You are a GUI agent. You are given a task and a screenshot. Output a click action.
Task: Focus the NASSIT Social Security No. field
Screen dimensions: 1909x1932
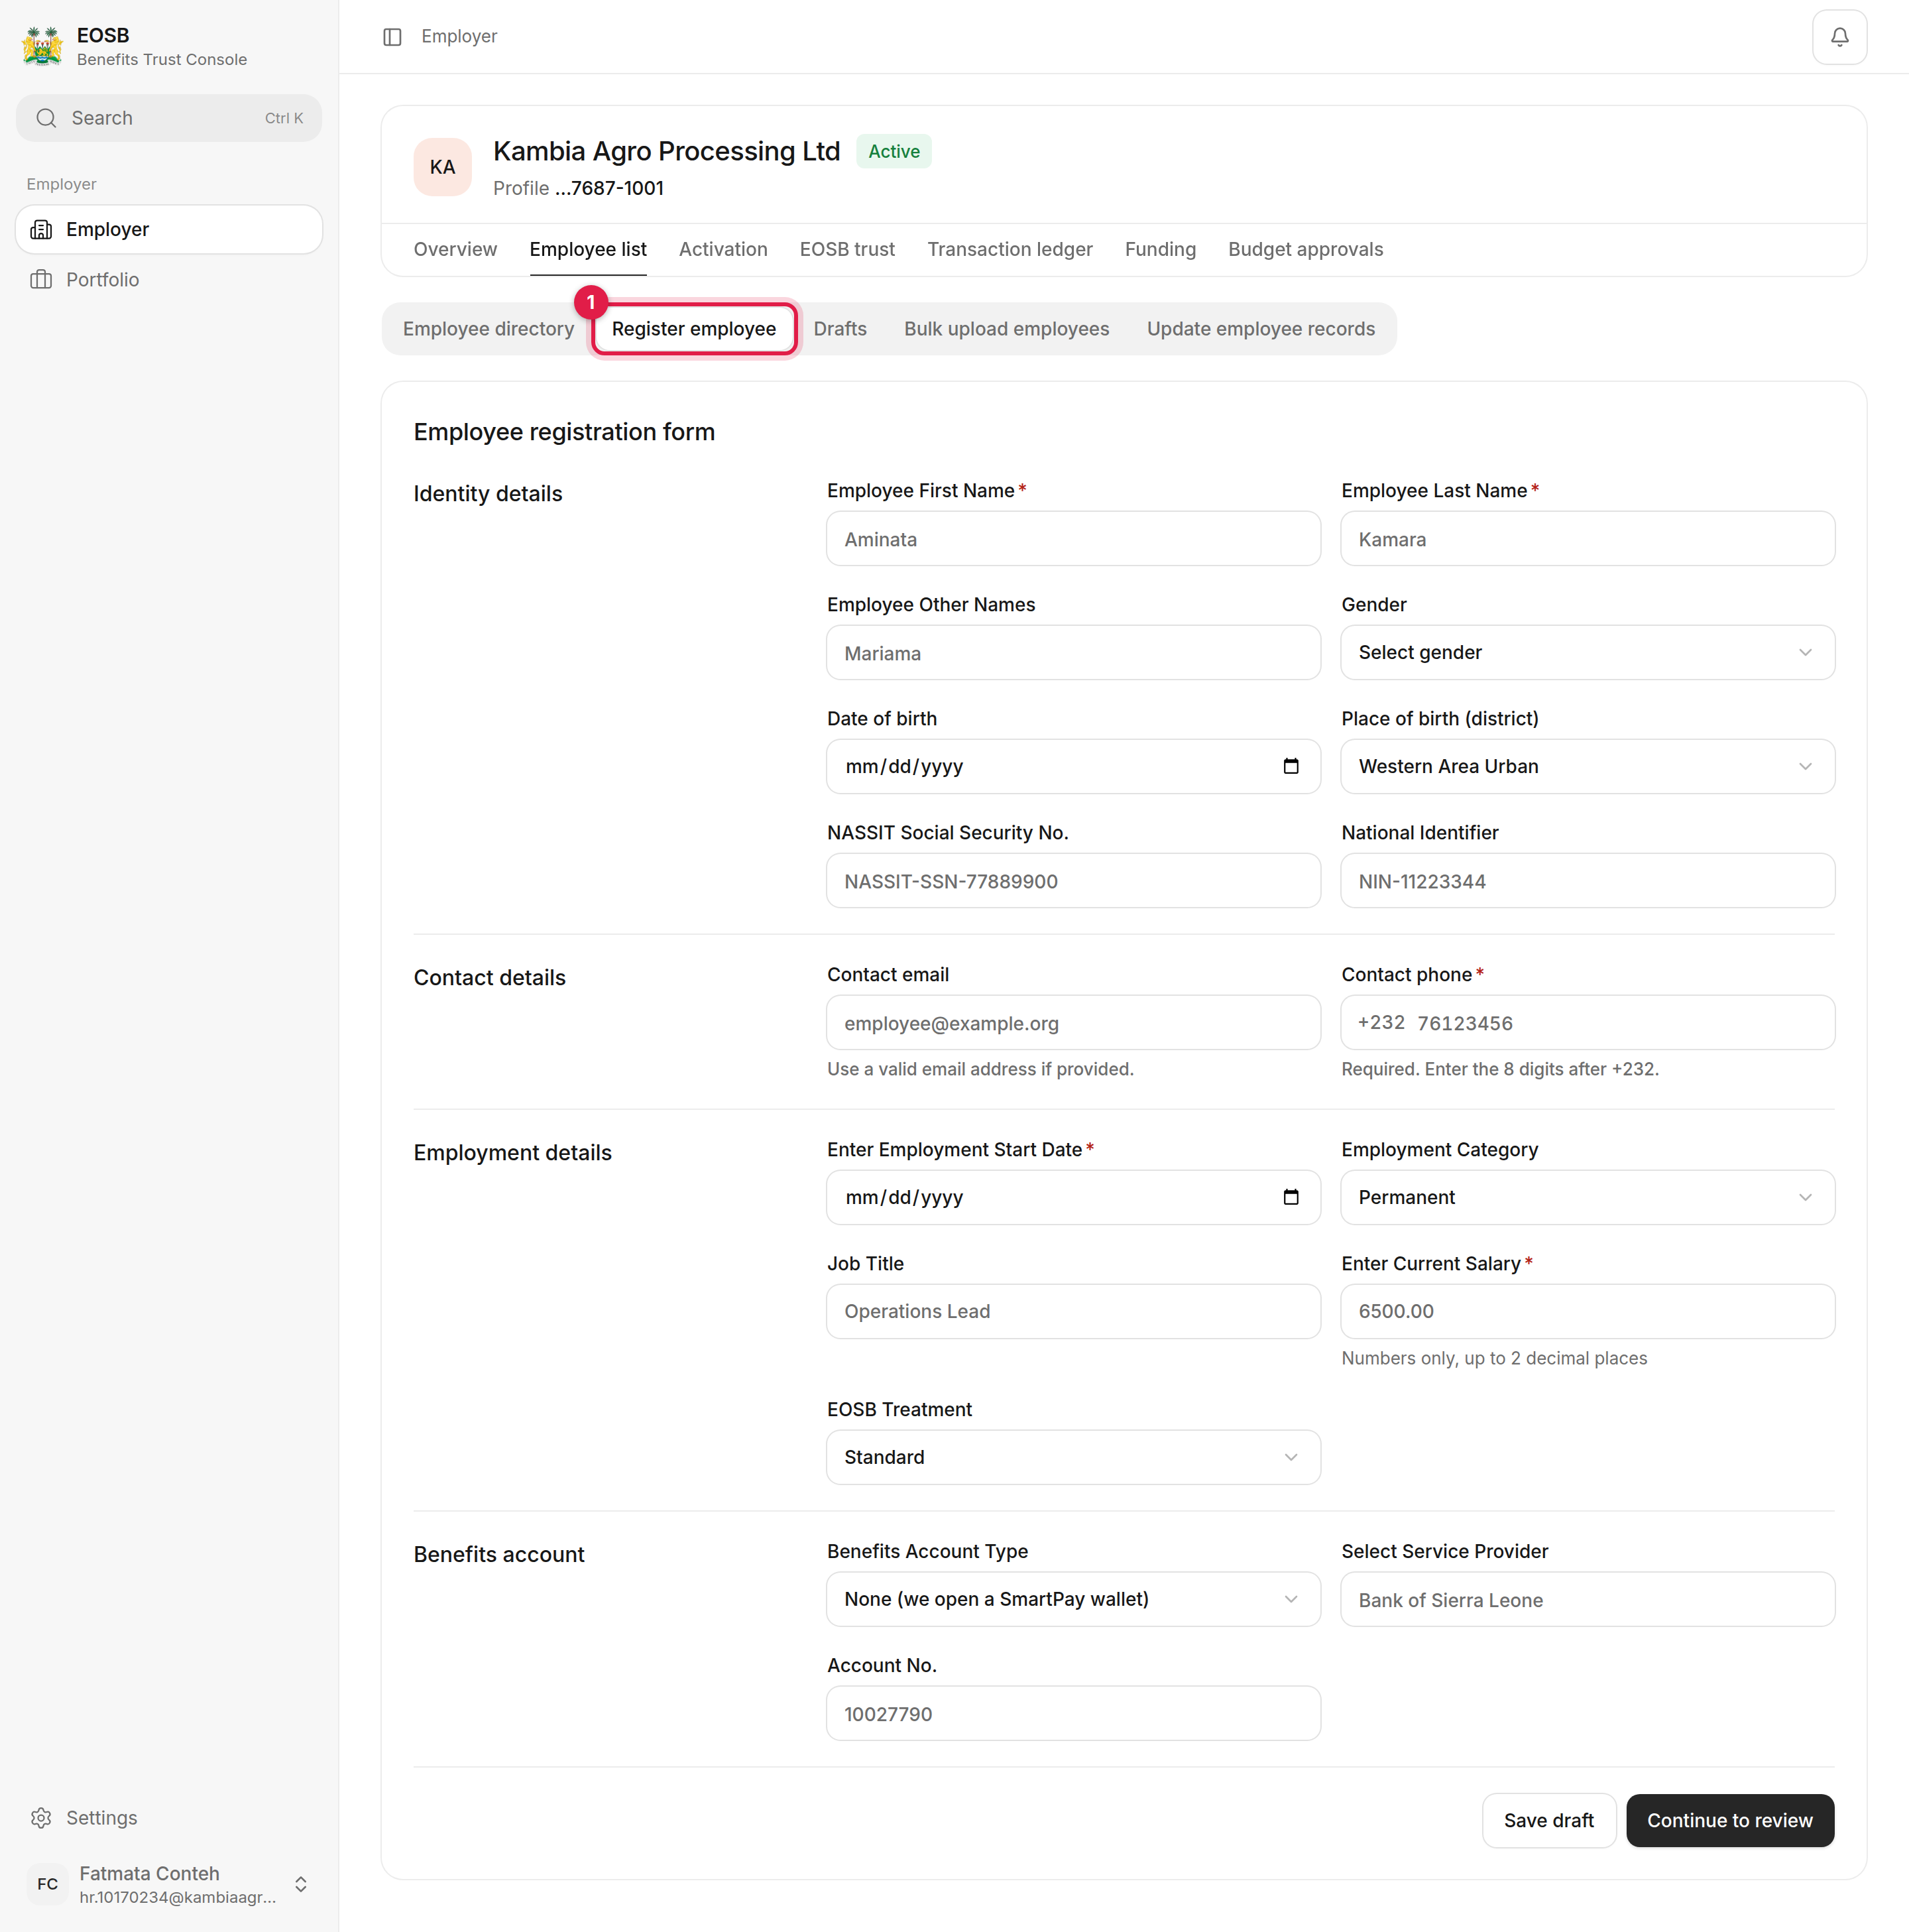tap(1073, 881)
